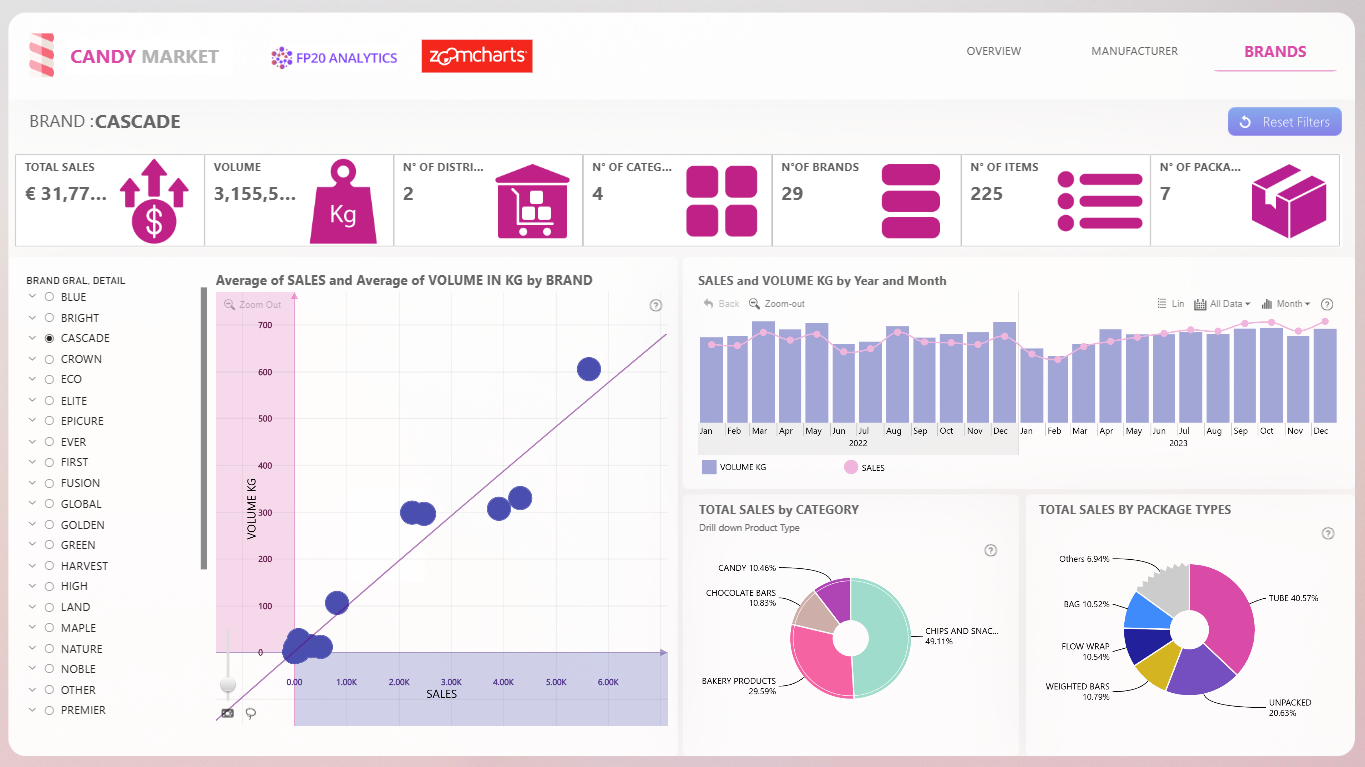
Task: Expand the HIGH brand chevron
Action: point(33,586)
